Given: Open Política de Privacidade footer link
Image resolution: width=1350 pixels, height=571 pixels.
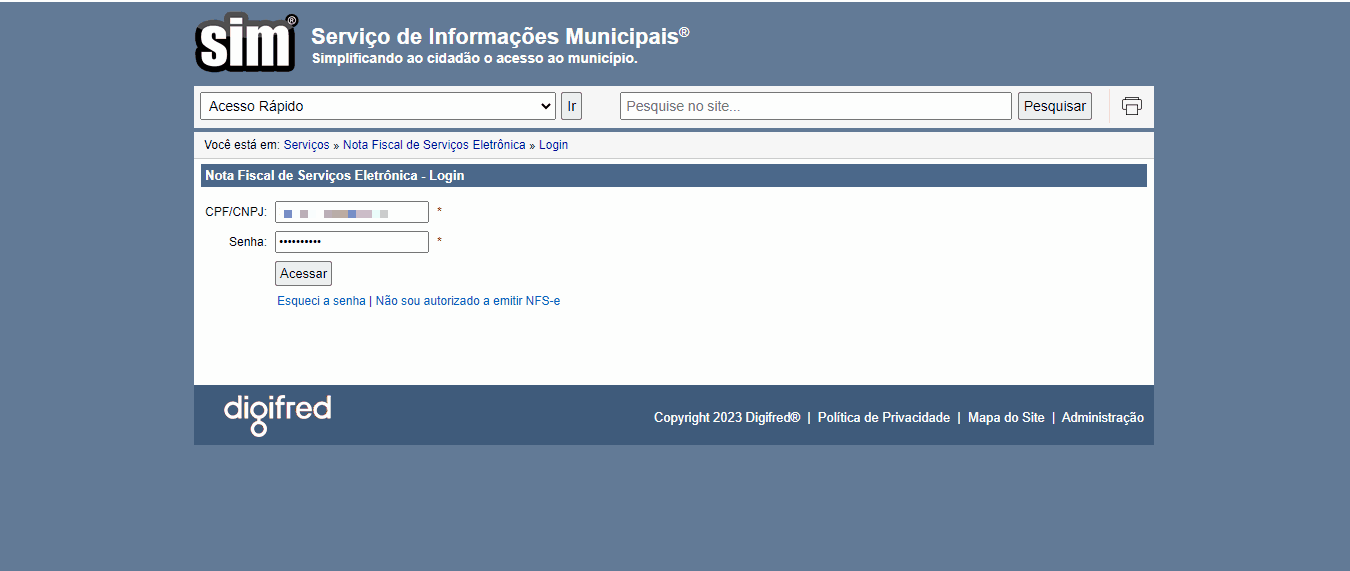Looking at the screenshot, I should (x=884, y=418).
